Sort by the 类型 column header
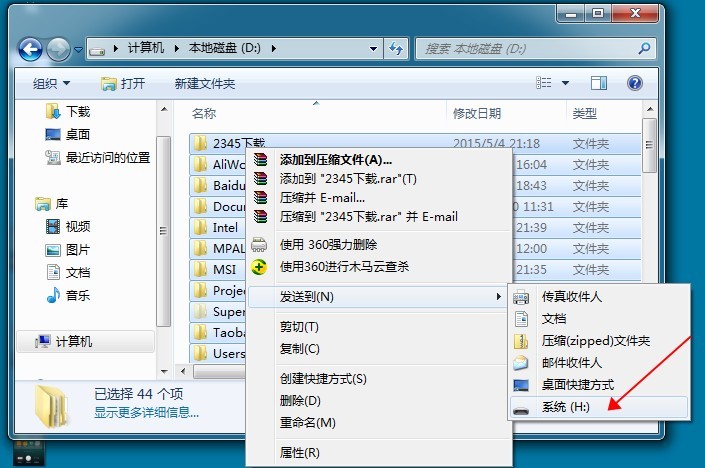The height and width of the screenshot is (468, 705). 585,113
